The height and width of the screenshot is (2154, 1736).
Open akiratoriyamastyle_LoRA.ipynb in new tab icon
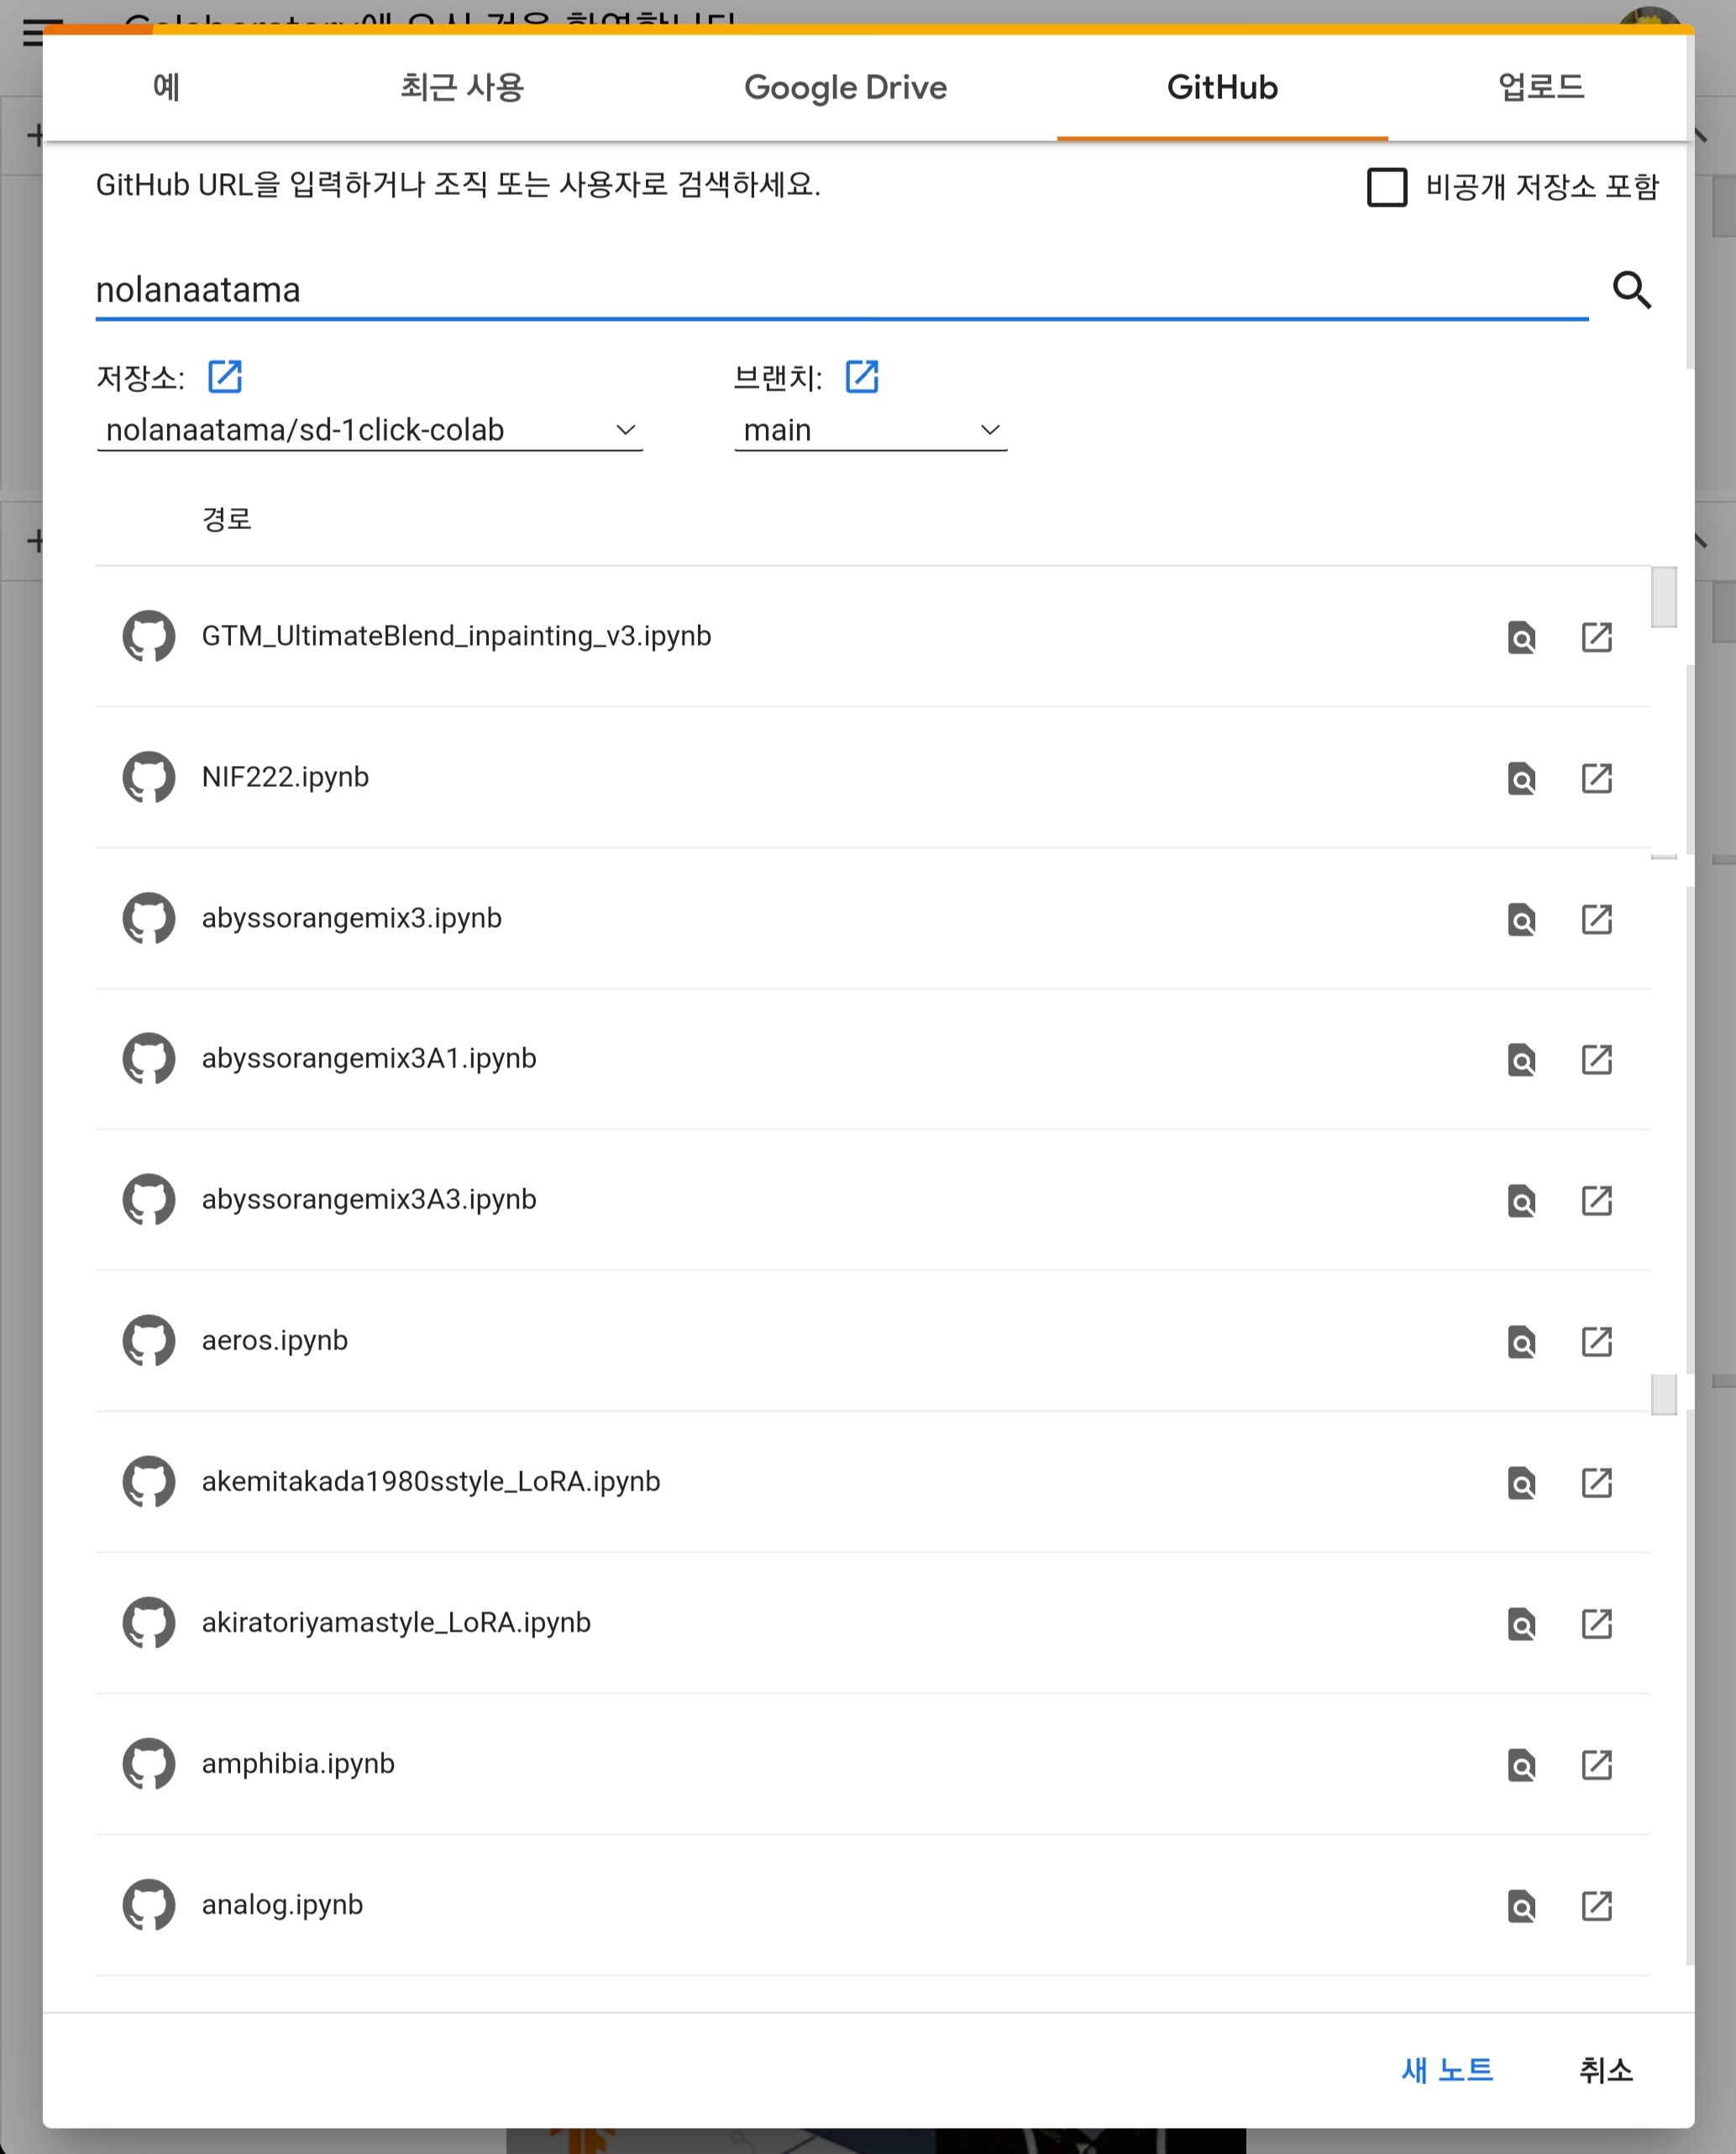(1596, 1623)
